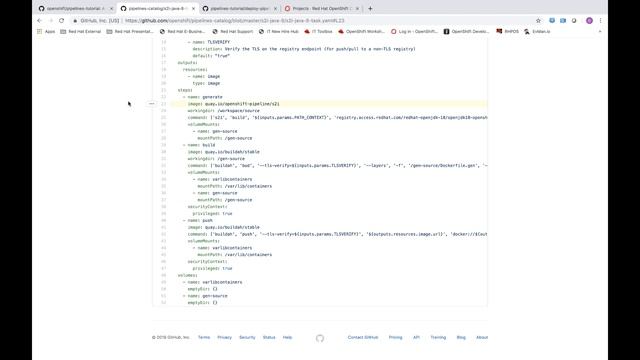The height and width of the screenshot is (360, 640).
Task: Click the address bar URL field
Action: (x=235, y=20)
